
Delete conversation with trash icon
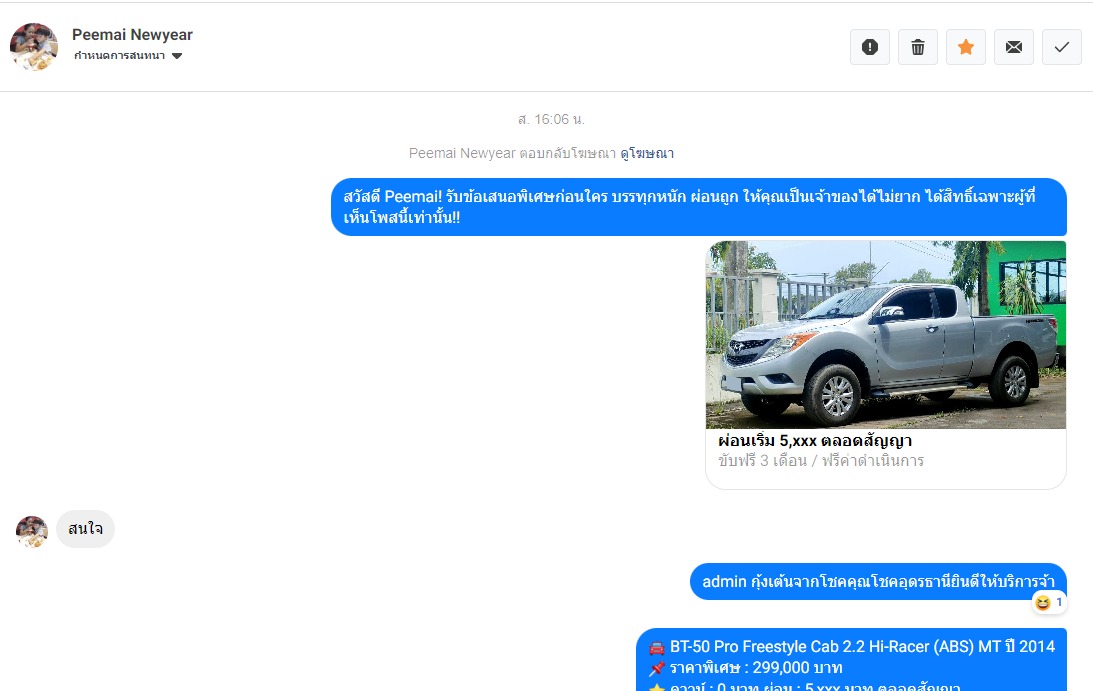tap(917, 47)
